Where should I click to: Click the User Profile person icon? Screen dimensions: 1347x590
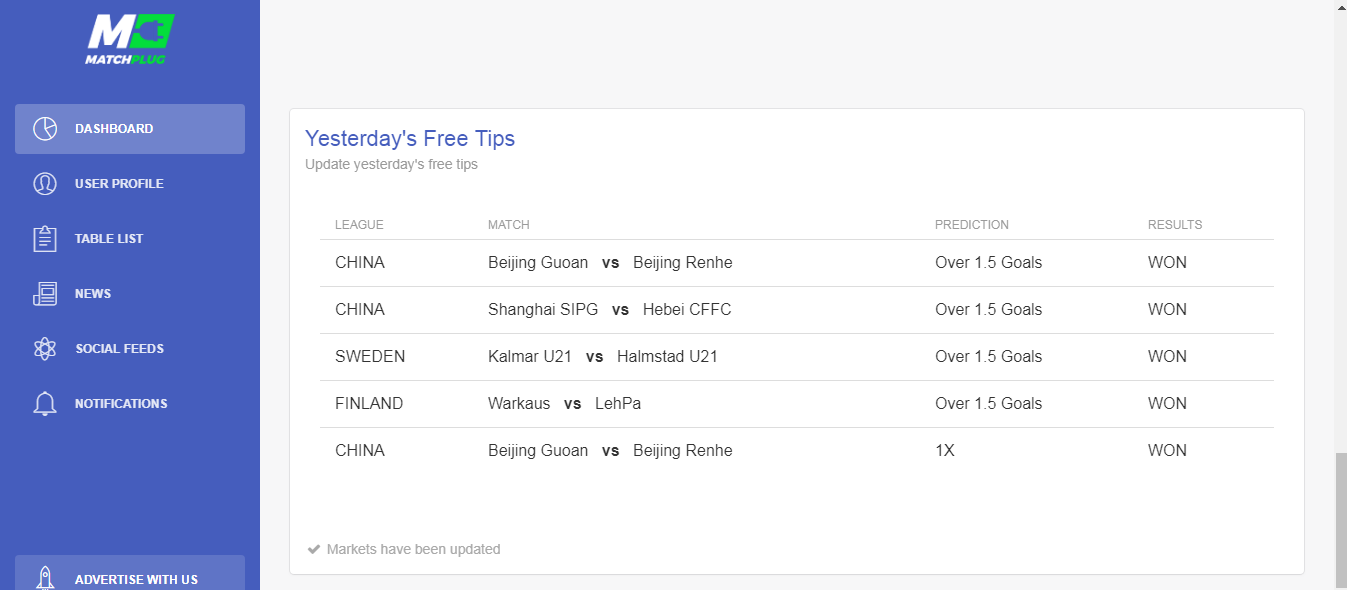pos(45,184)
